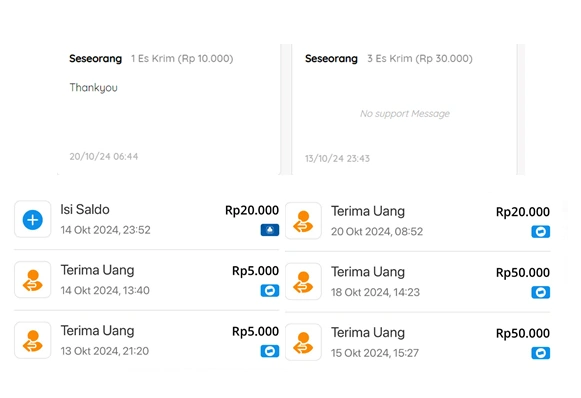Click the orange transfer icon dated 20 Okt 08:52

click(x=303, y=221)
